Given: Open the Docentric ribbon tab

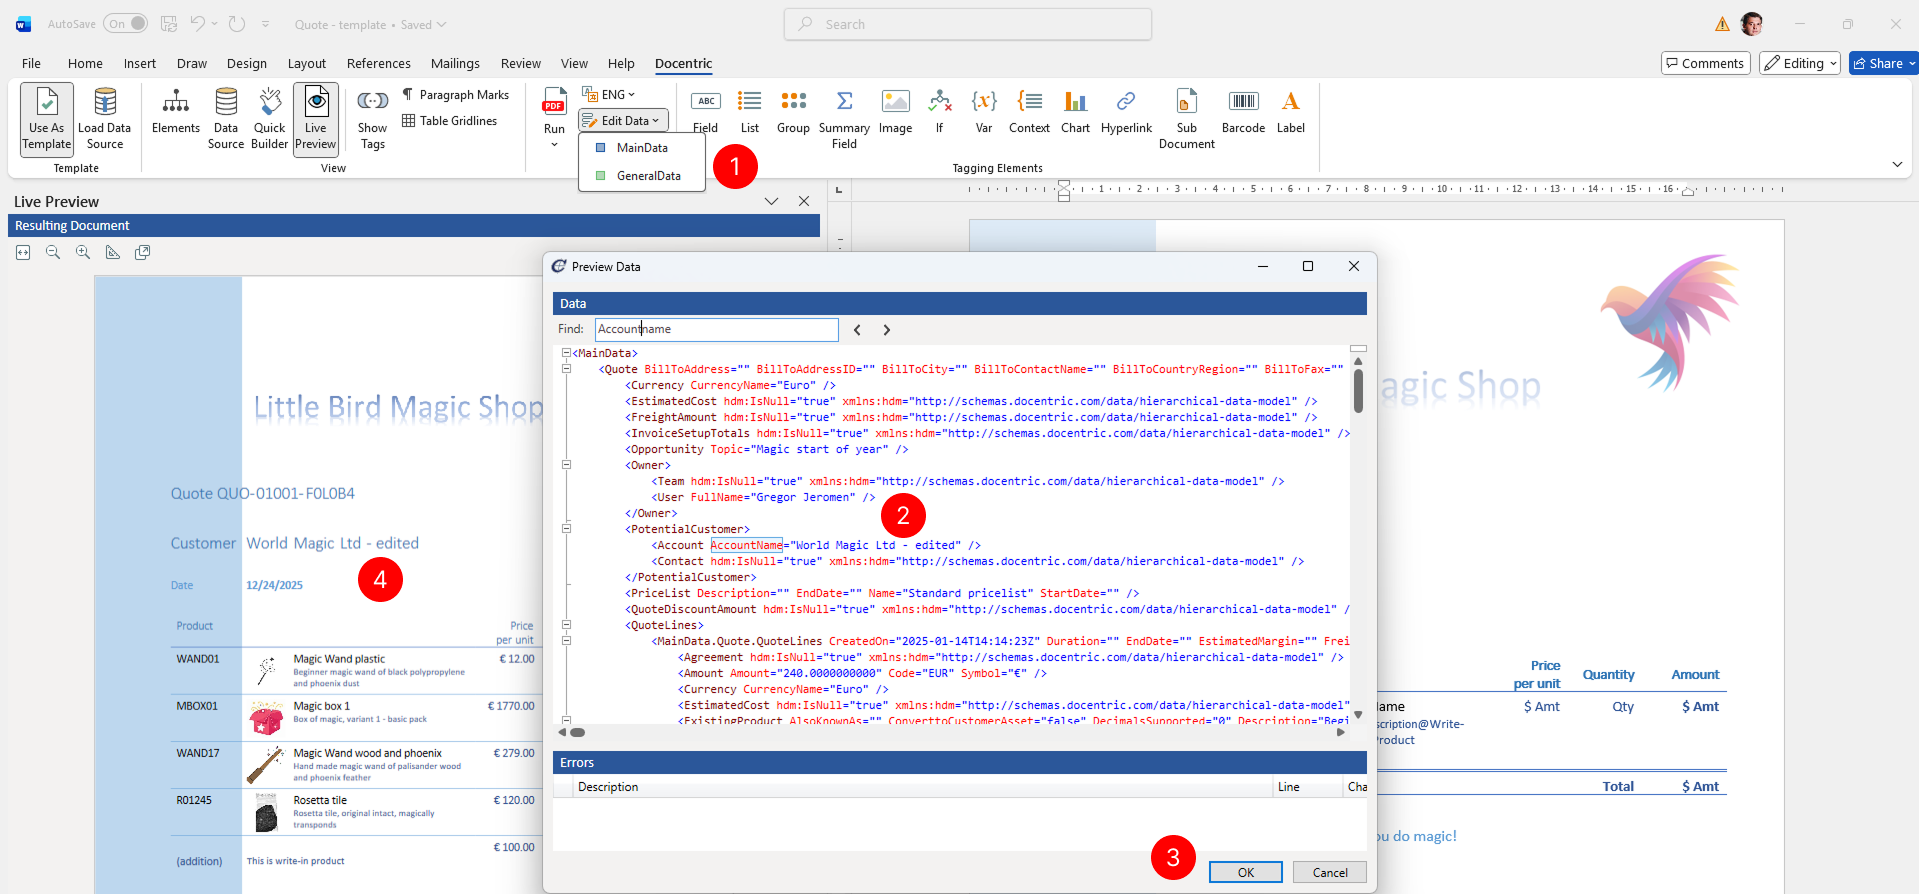Looking at the screenshot, I should click(684, 63).
